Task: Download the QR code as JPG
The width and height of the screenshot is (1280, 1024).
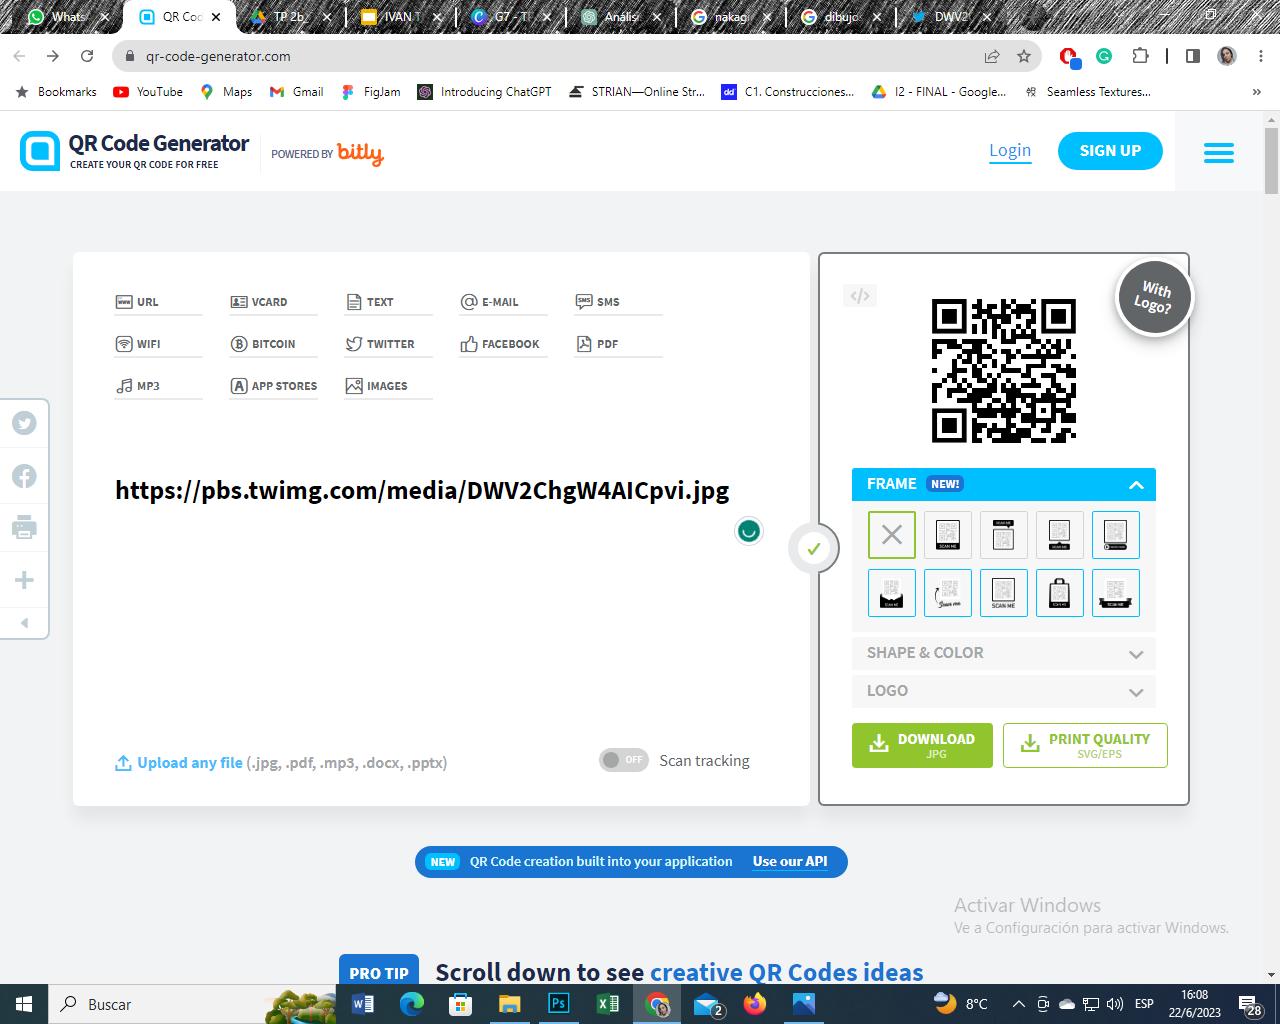Action: point(922,745)
